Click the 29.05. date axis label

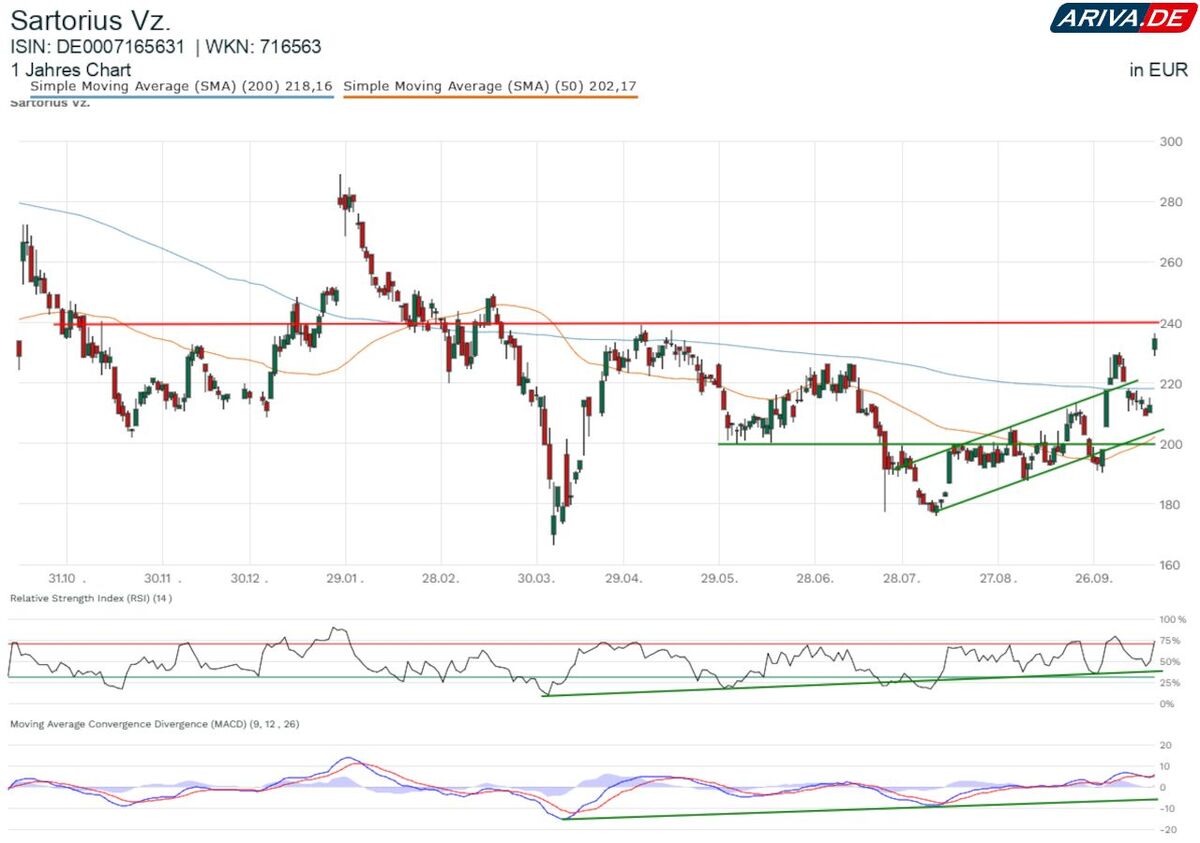(x=718, y=579)
